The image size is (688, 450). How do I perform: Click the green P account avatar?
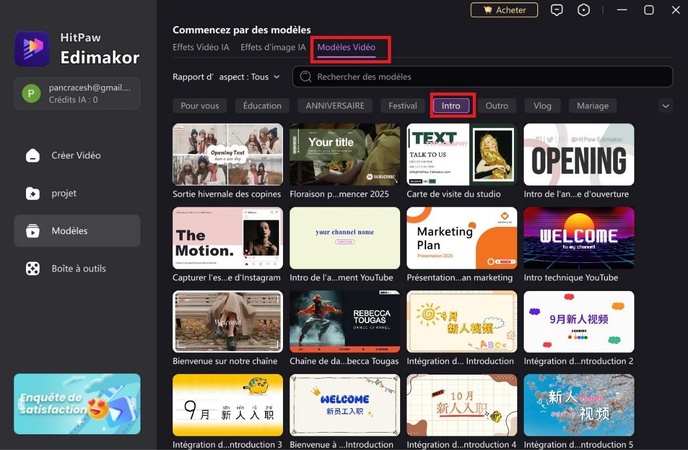coord(31,93)
